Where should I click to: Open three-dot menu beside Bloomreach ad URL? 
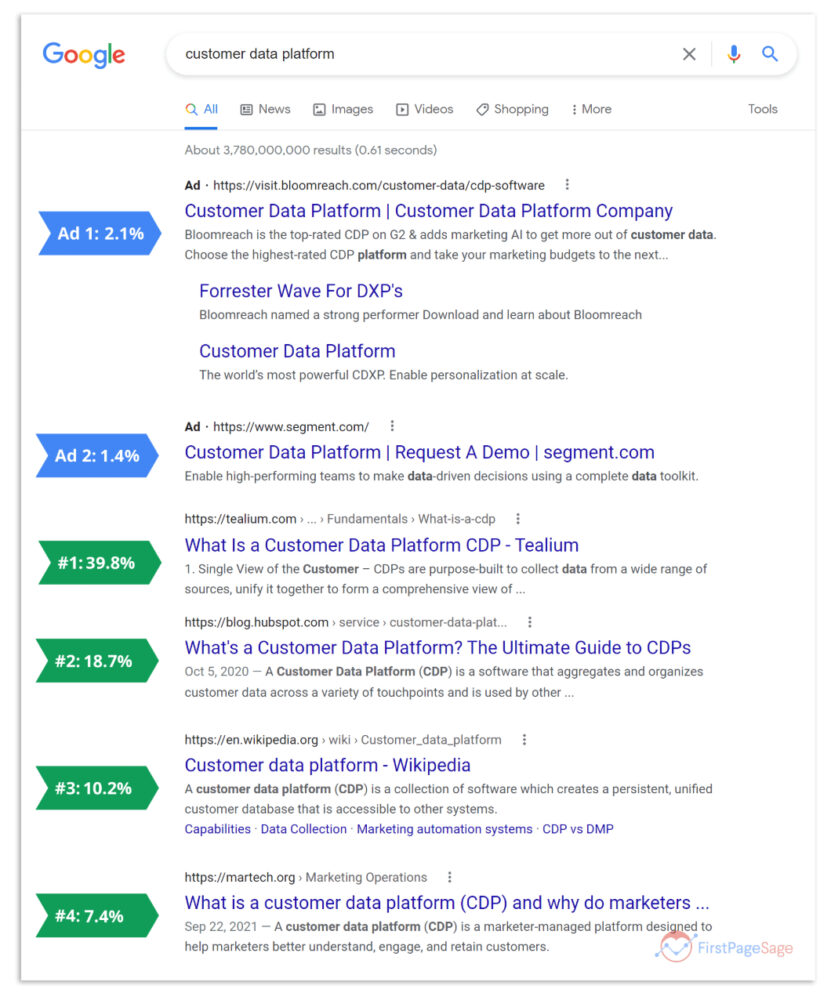(x=567, y=184)
